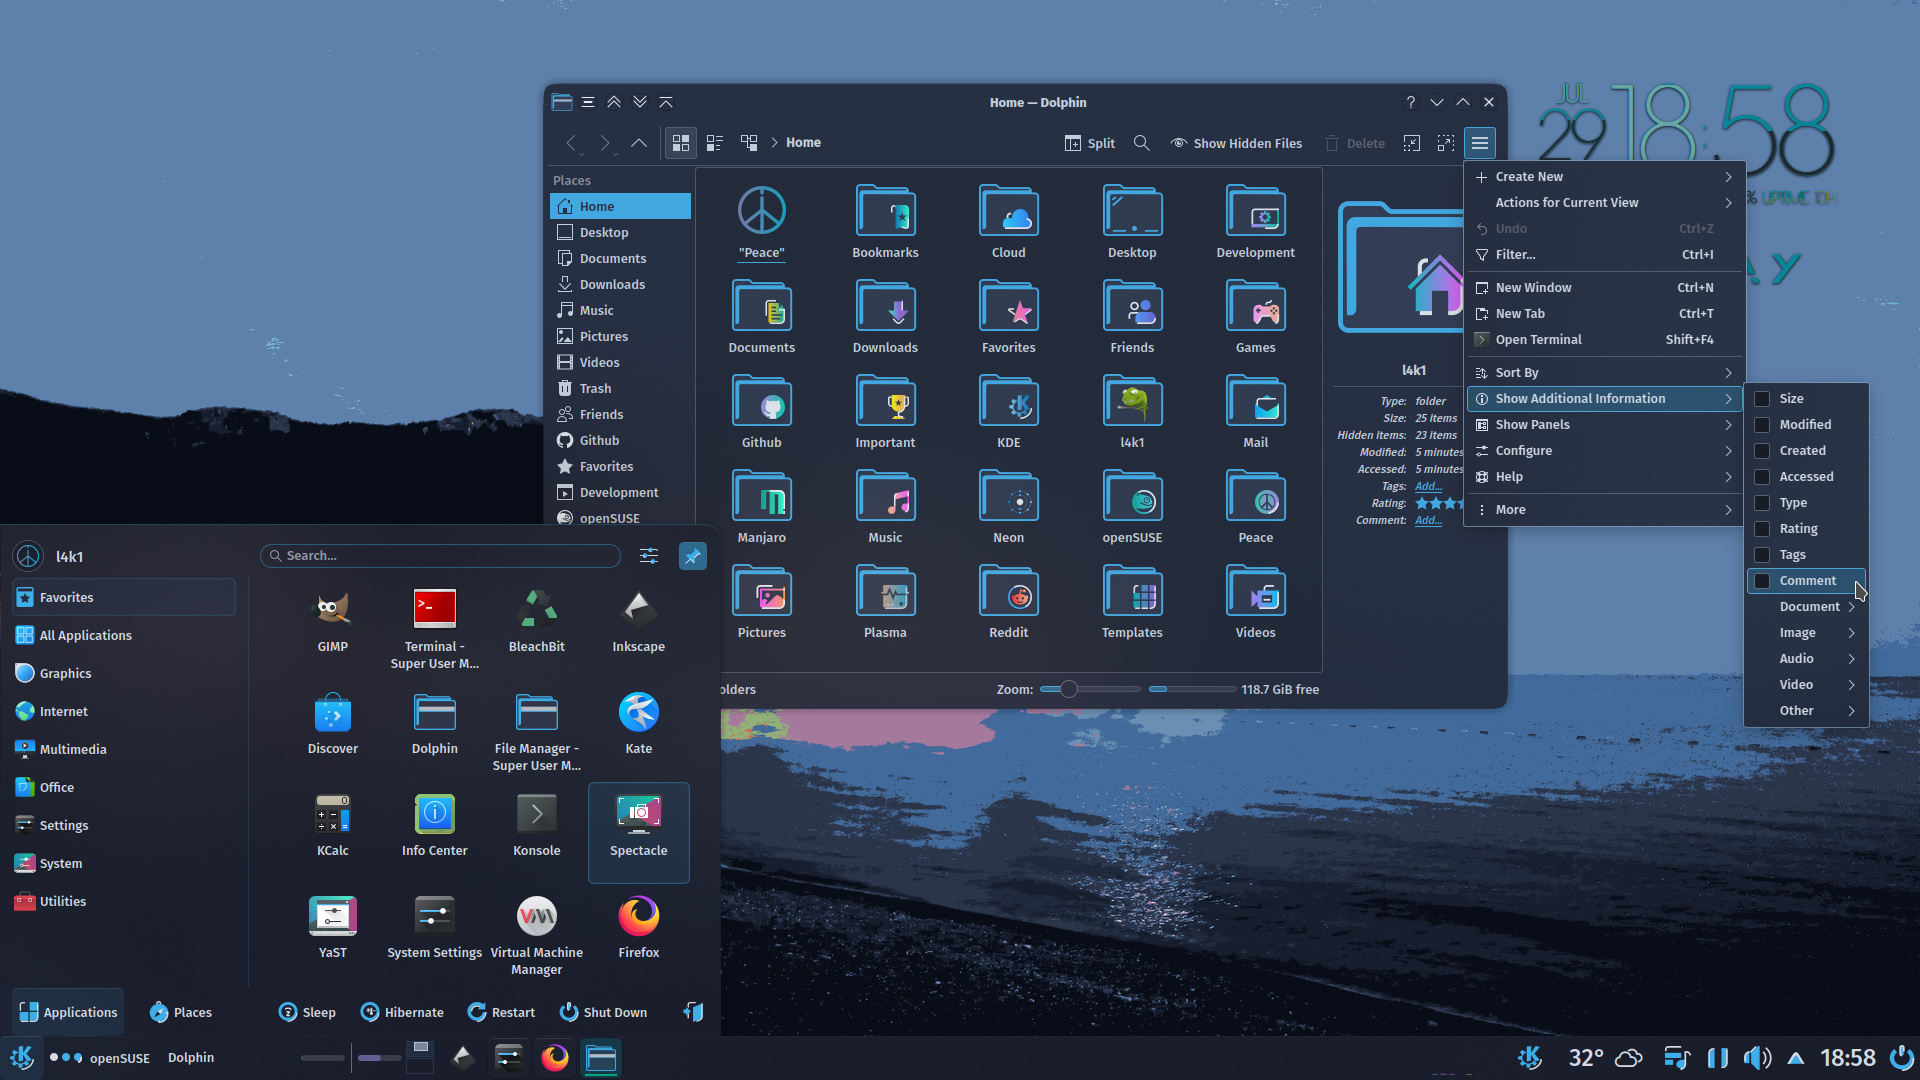This screenshot has width=1920, height=1080.
Task: Go up to parent folder in Dolphin
Action: (x=638, y=143)
